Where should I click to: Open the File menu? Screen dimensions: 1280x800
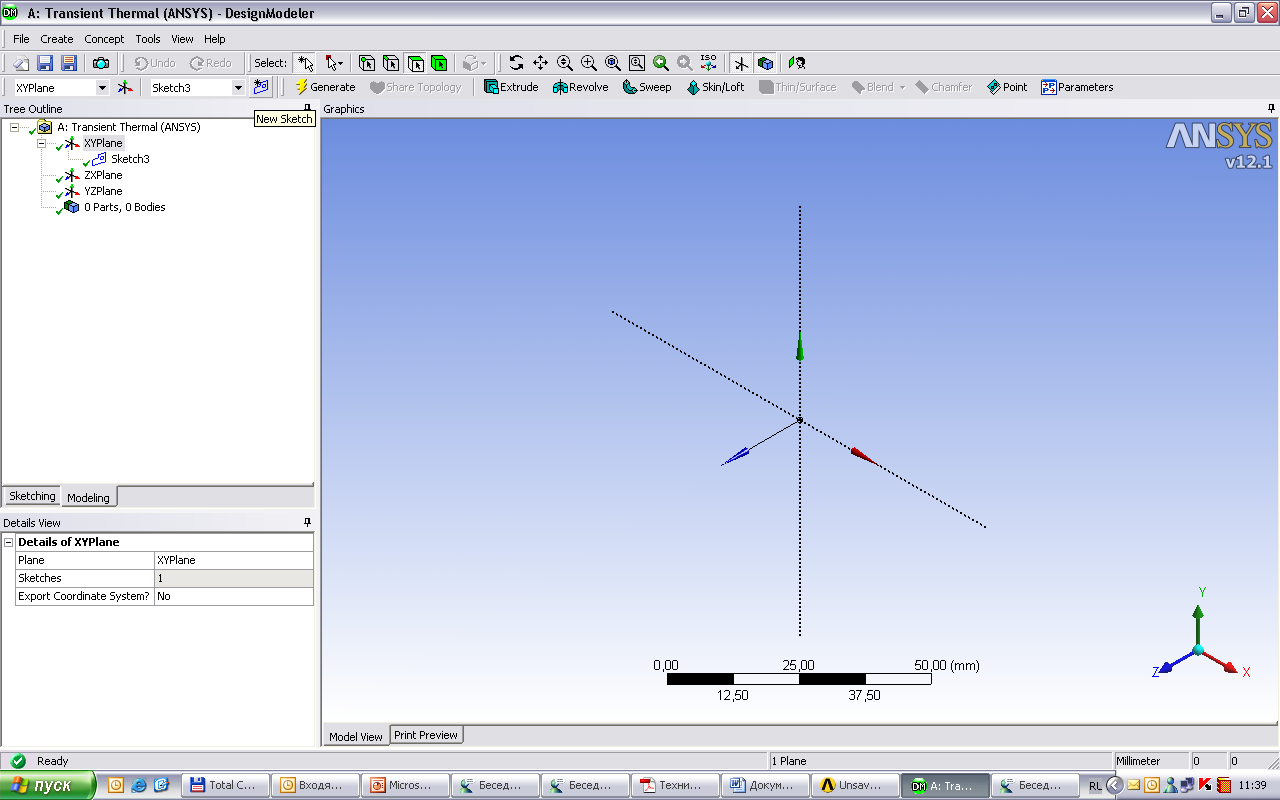coord(21,39)
